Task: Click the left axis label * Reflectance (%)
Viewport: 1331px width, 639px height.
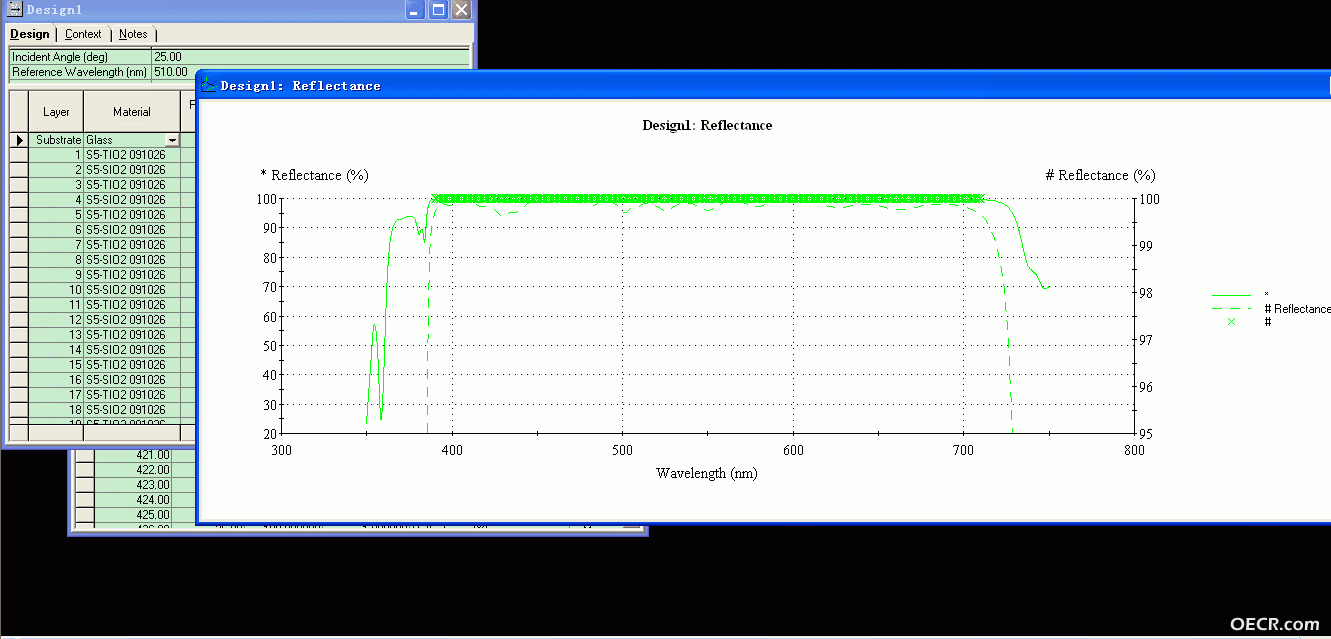Action: [314, 175]
